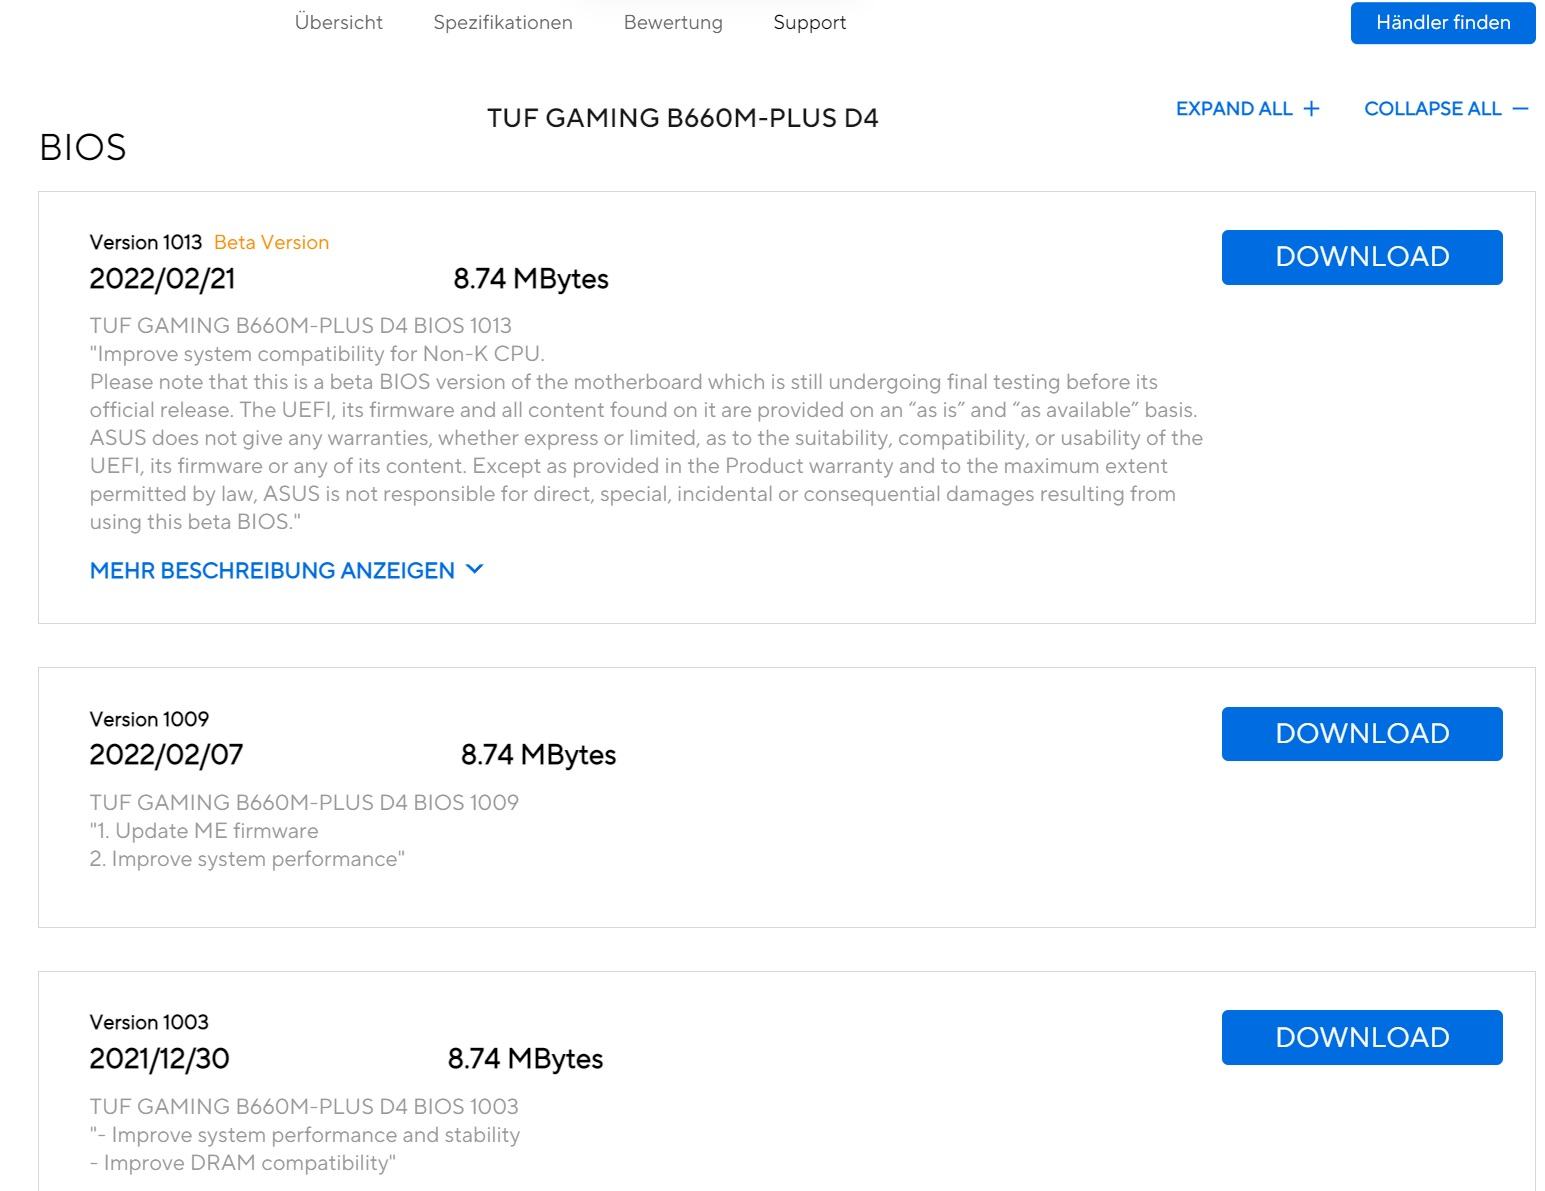Select the 2022/02/07 release date
This screenshot has height=1191, width=1545.
[x=166, y=754]
